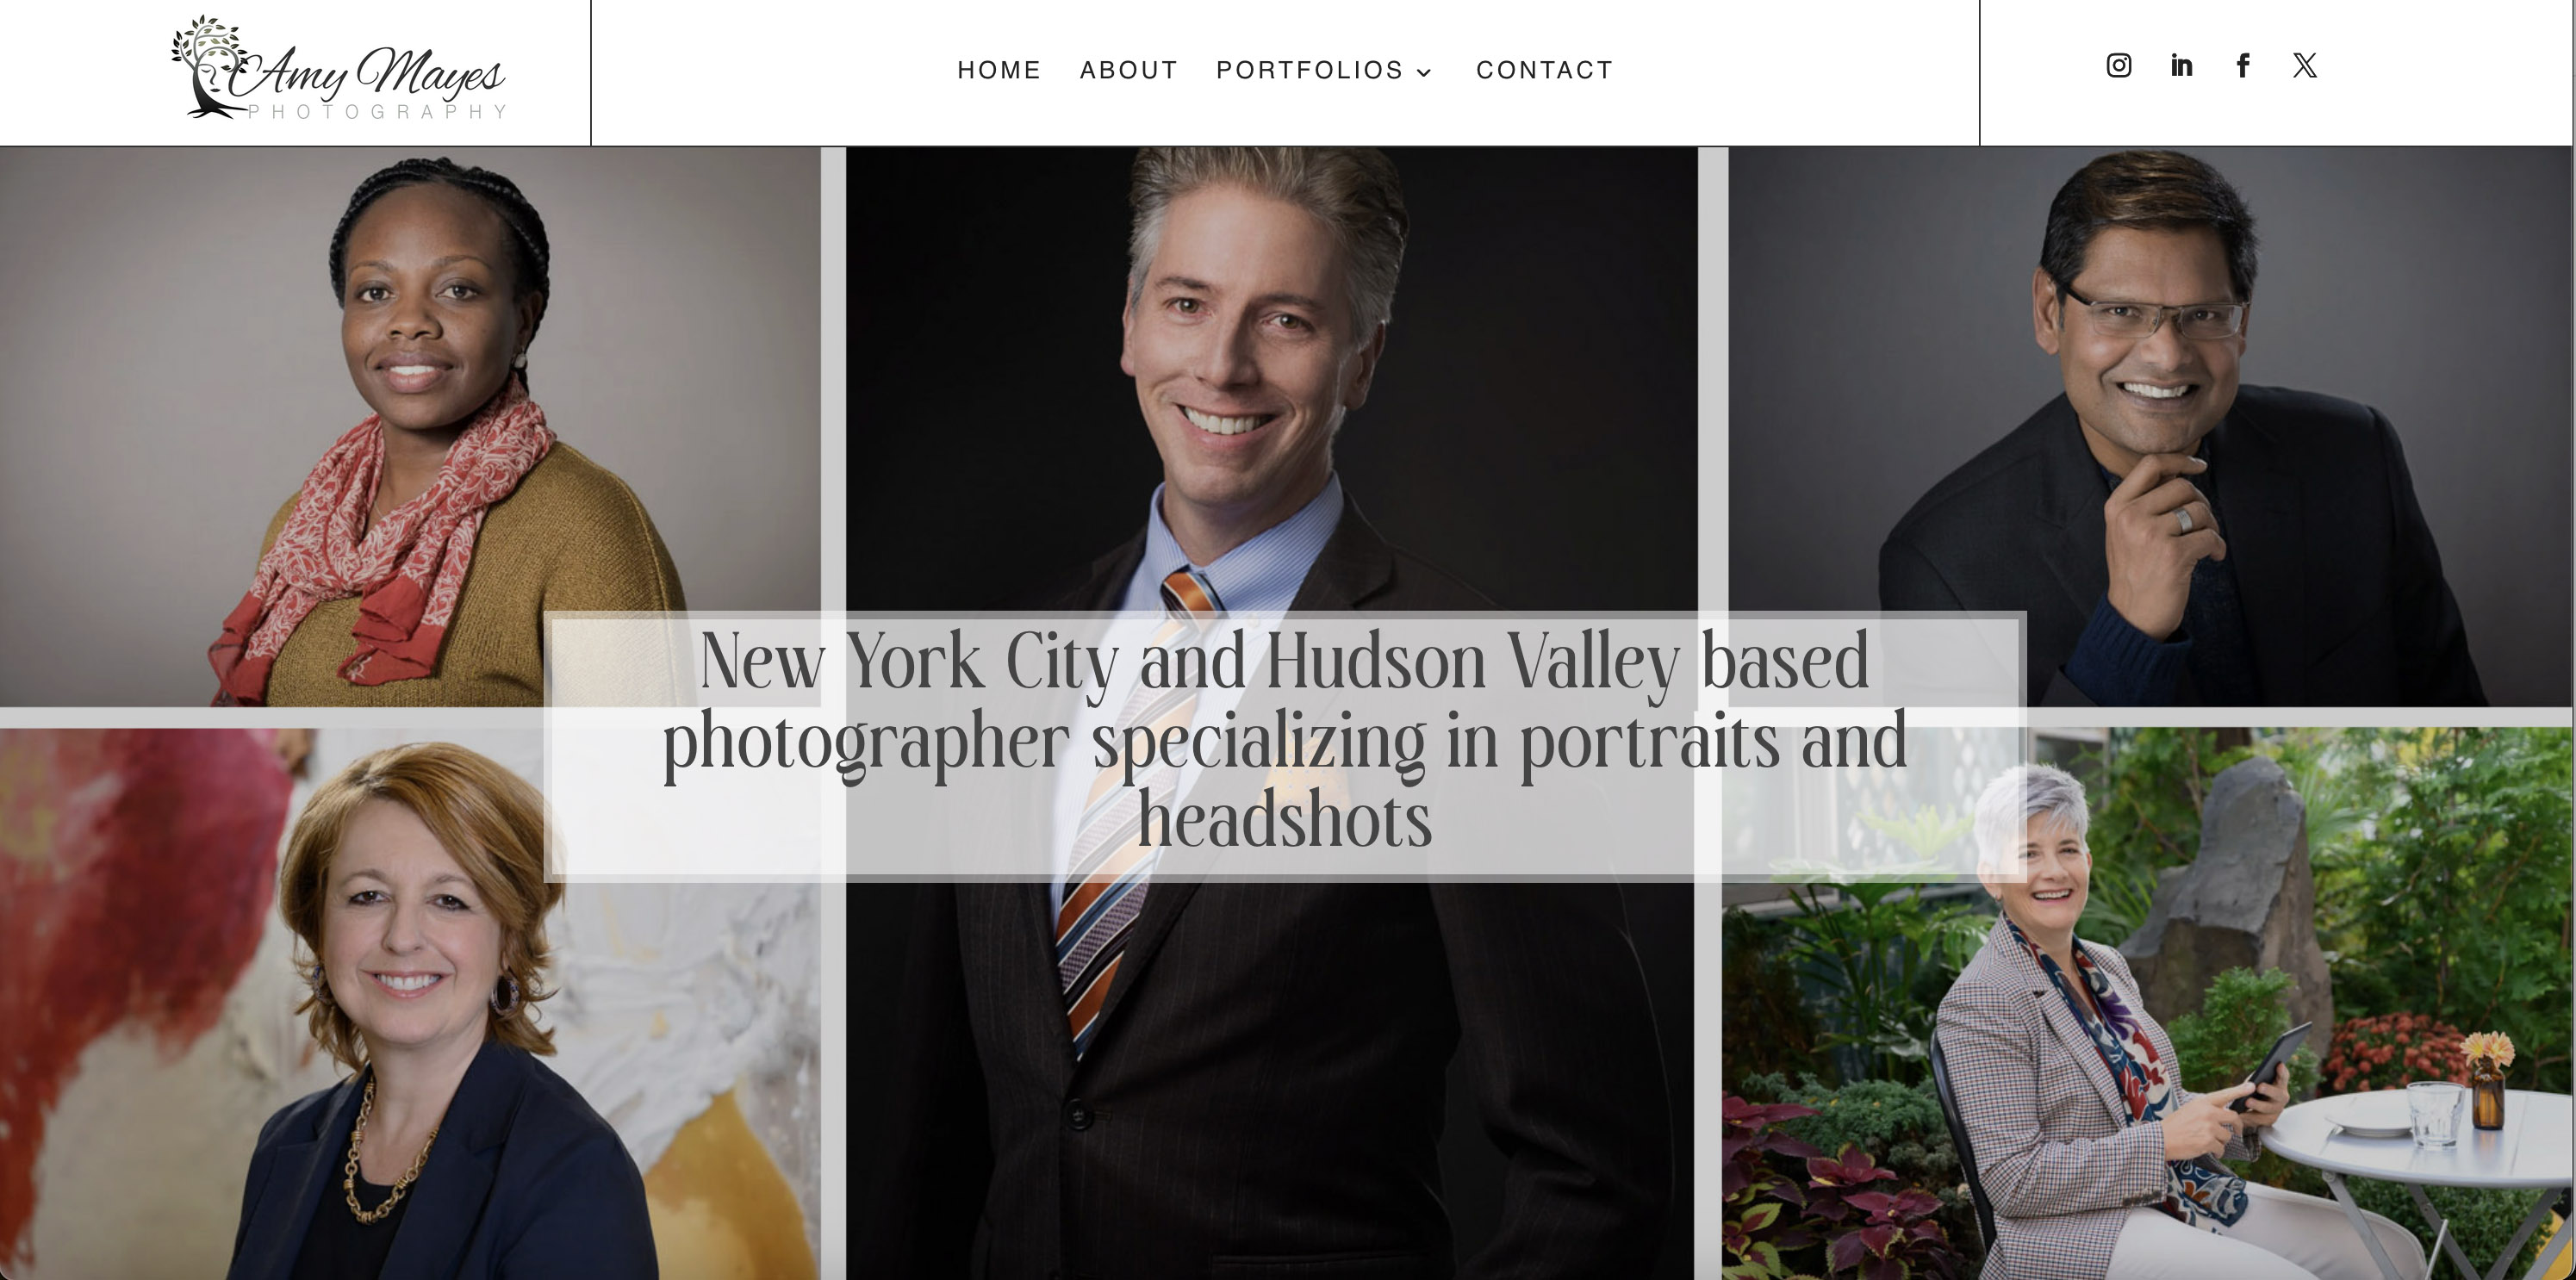Go to the Home page
Viewport: 2576px width, 1280px height.
(999, 70)
